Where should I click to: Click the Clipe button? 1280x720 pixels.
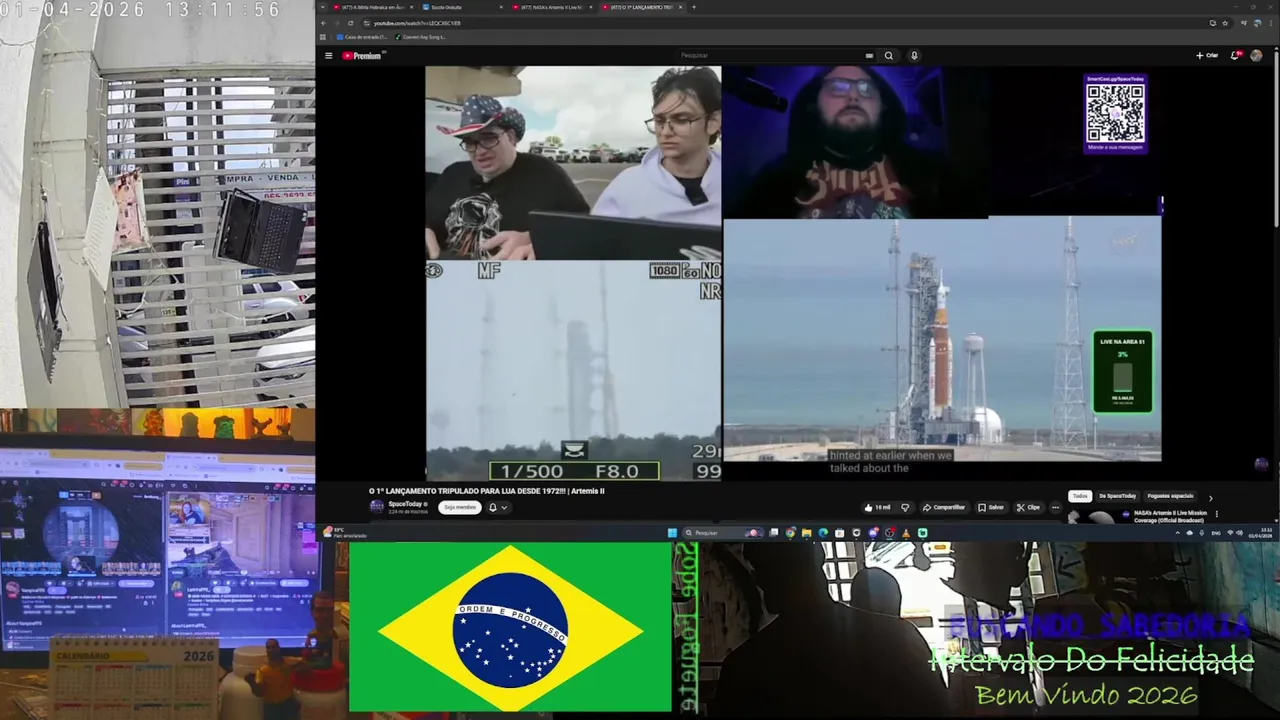coord(1029,507)
